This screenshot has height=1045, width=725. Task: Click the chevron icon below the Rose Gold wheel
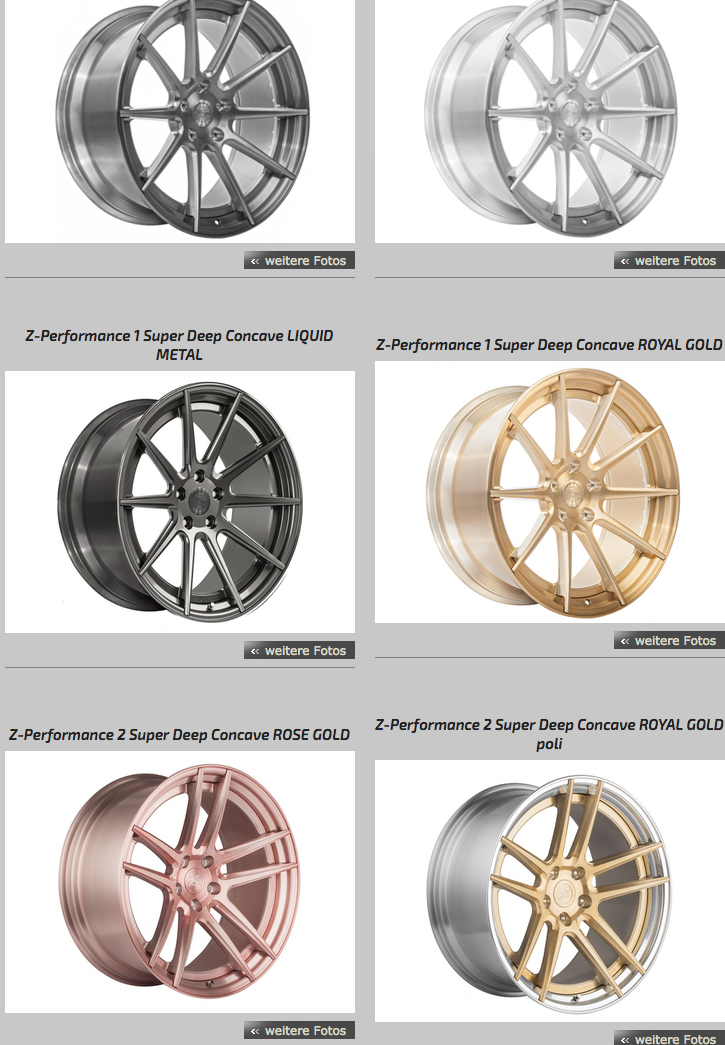tap(255, 1031)
